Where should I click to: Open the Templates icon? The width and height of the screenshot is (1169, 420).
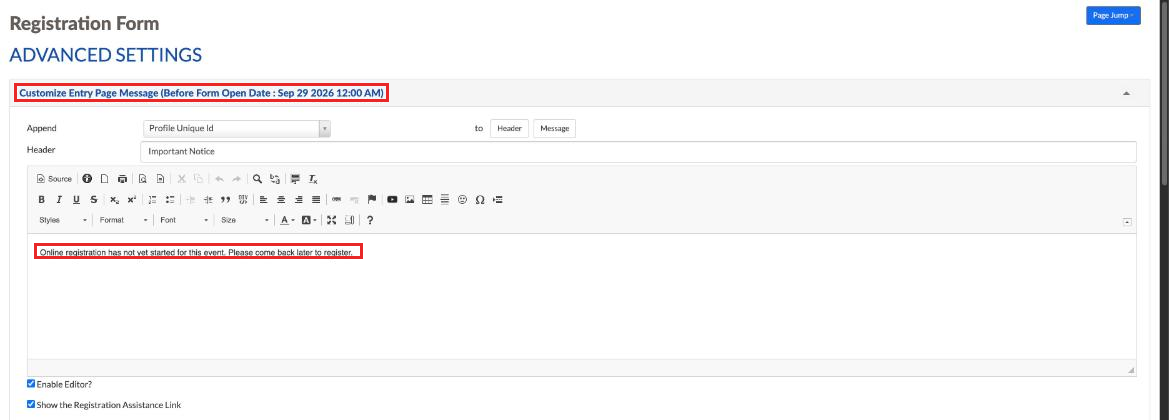pos(160,179)
